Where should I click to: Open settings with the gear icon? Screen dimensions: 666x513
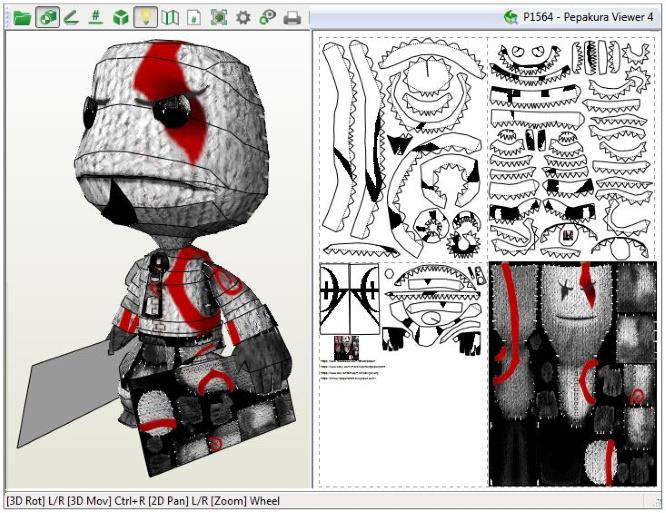coord(243,18)
